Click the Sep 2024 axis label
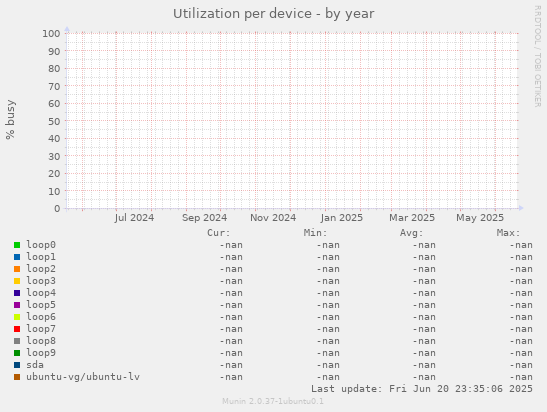Viewport: 547px width, 412px height. [204, 218]
